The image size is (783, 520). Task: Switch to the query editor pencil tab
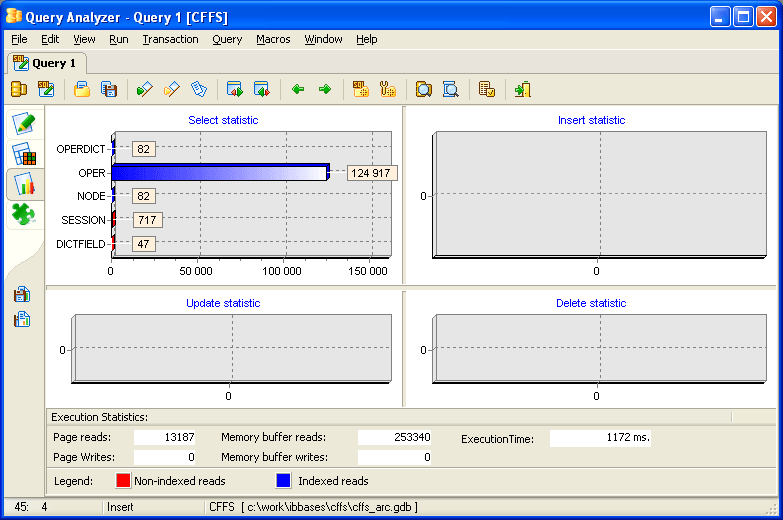pyautogui.click(x=25, y=124)
